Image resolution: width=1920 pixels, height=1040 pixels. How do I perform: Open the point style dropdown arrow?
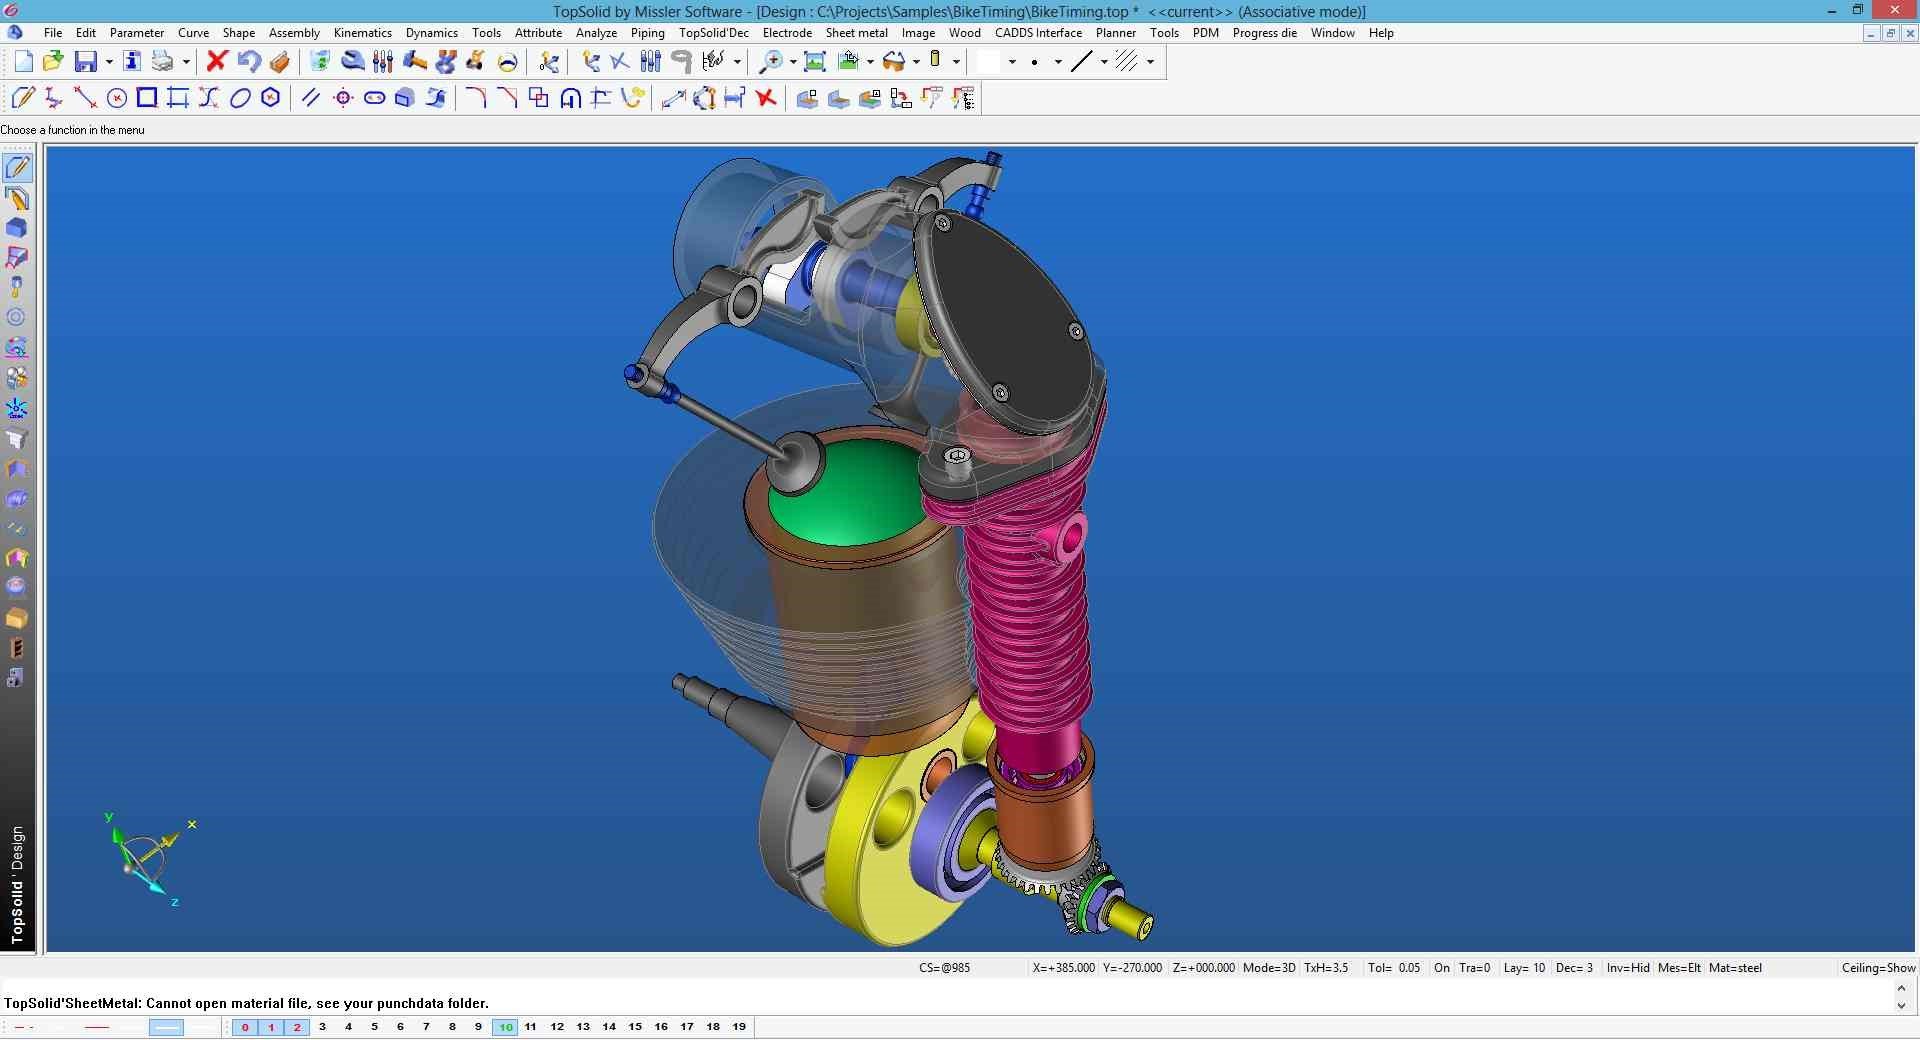pos(1058,62)
